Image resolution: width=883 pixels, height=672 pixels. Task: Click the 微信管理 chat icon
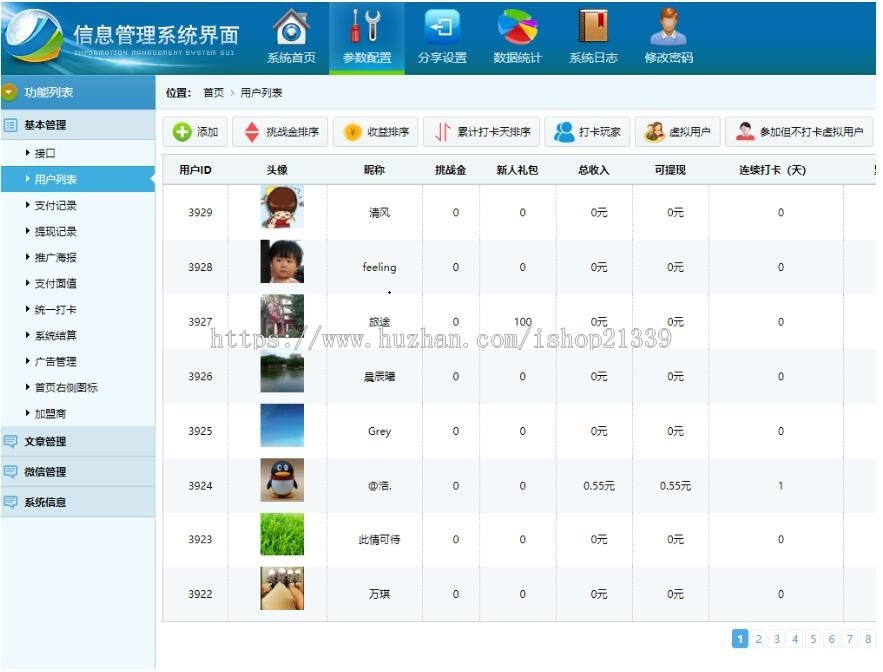(x=11, y=471)
